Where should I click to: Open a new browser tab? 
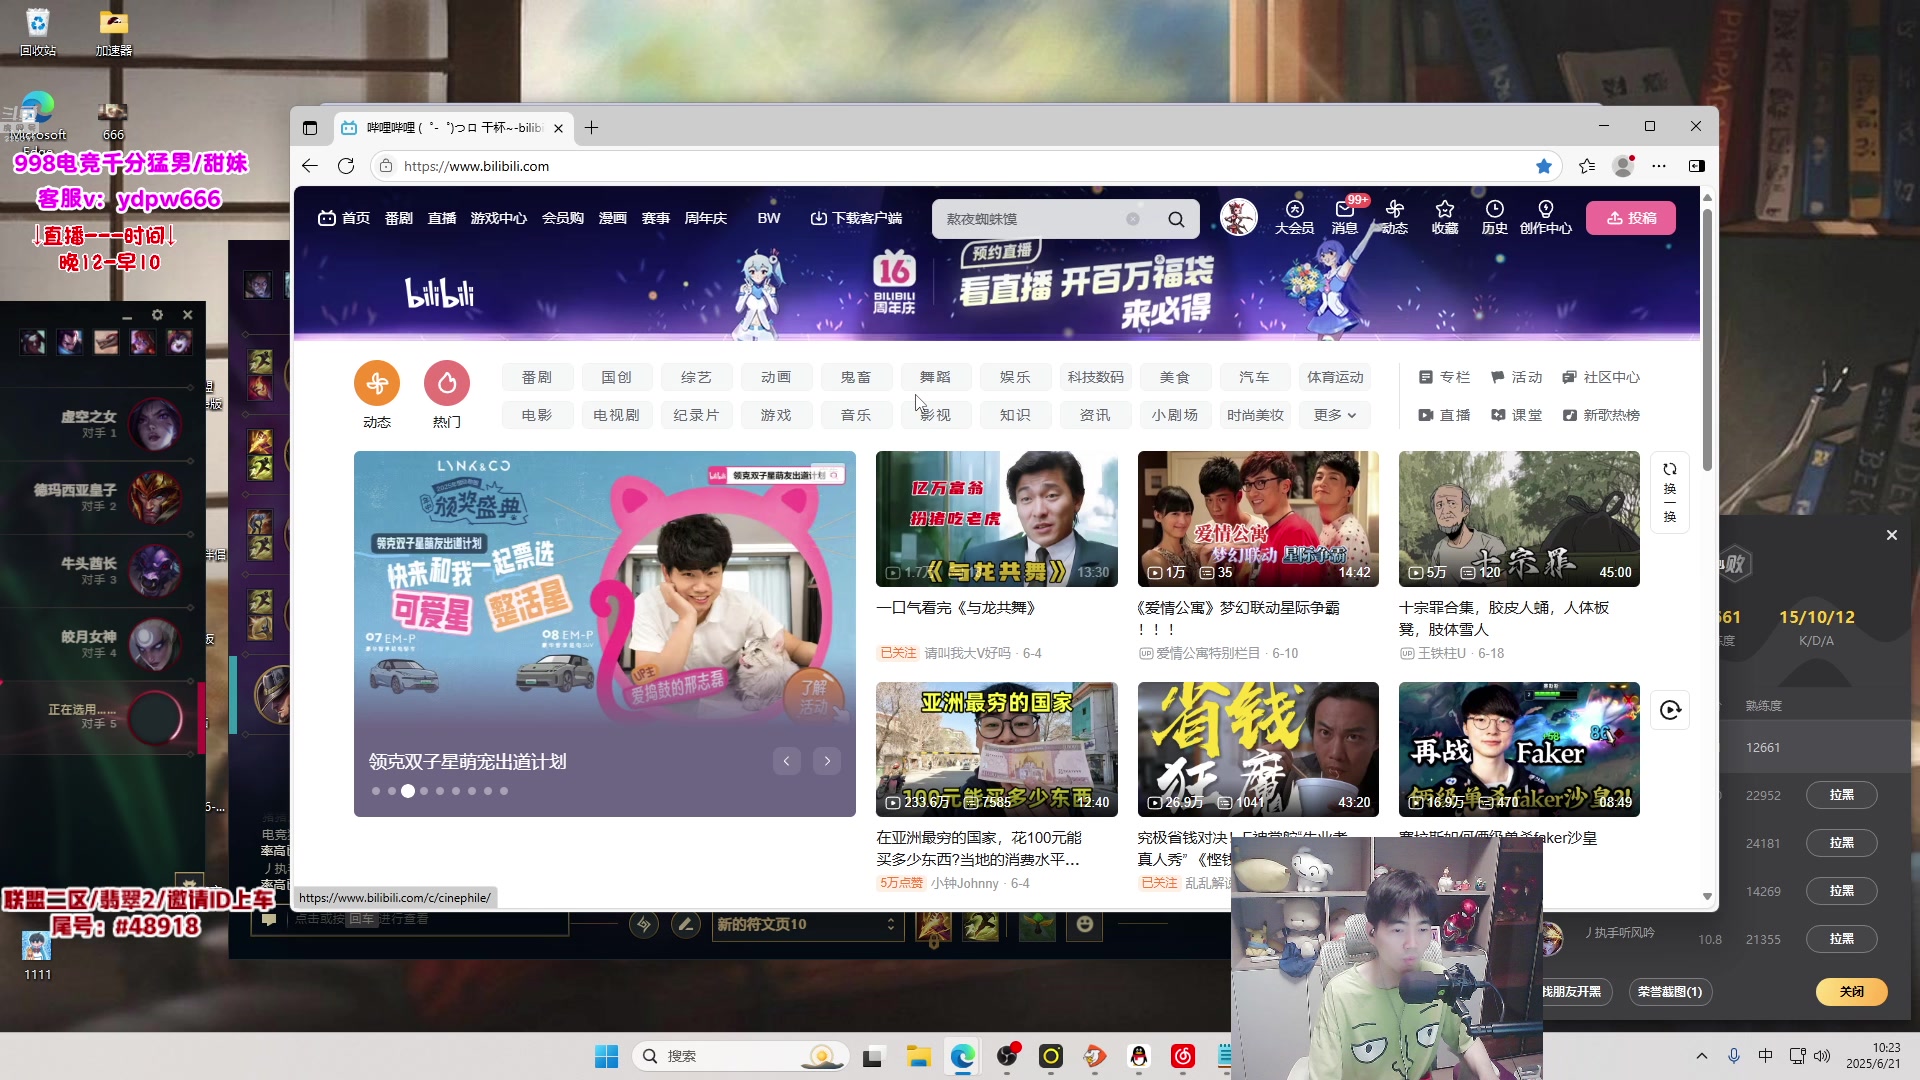tap(592, 128)
